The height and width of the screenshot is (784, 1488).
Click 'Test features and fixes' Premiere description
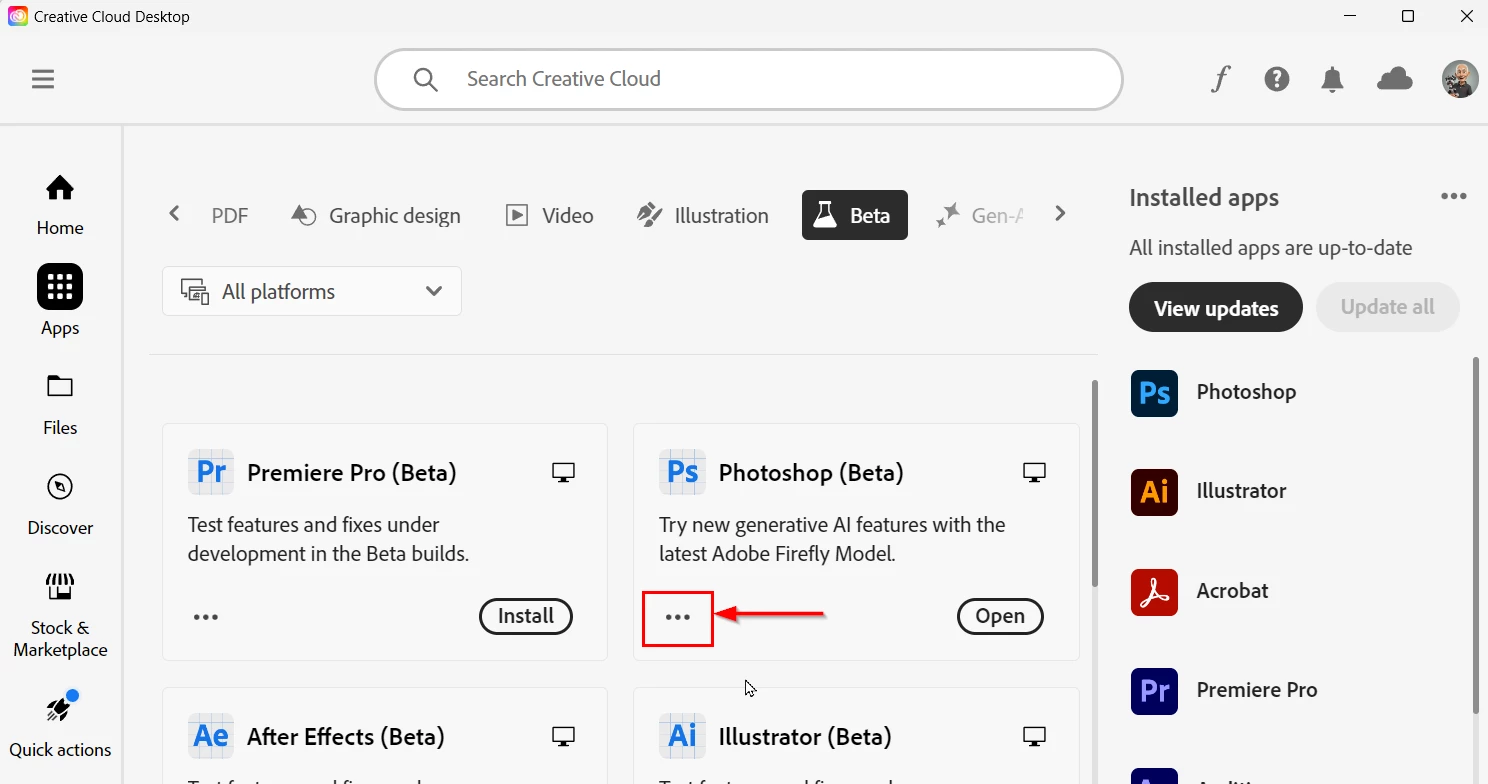328,539
